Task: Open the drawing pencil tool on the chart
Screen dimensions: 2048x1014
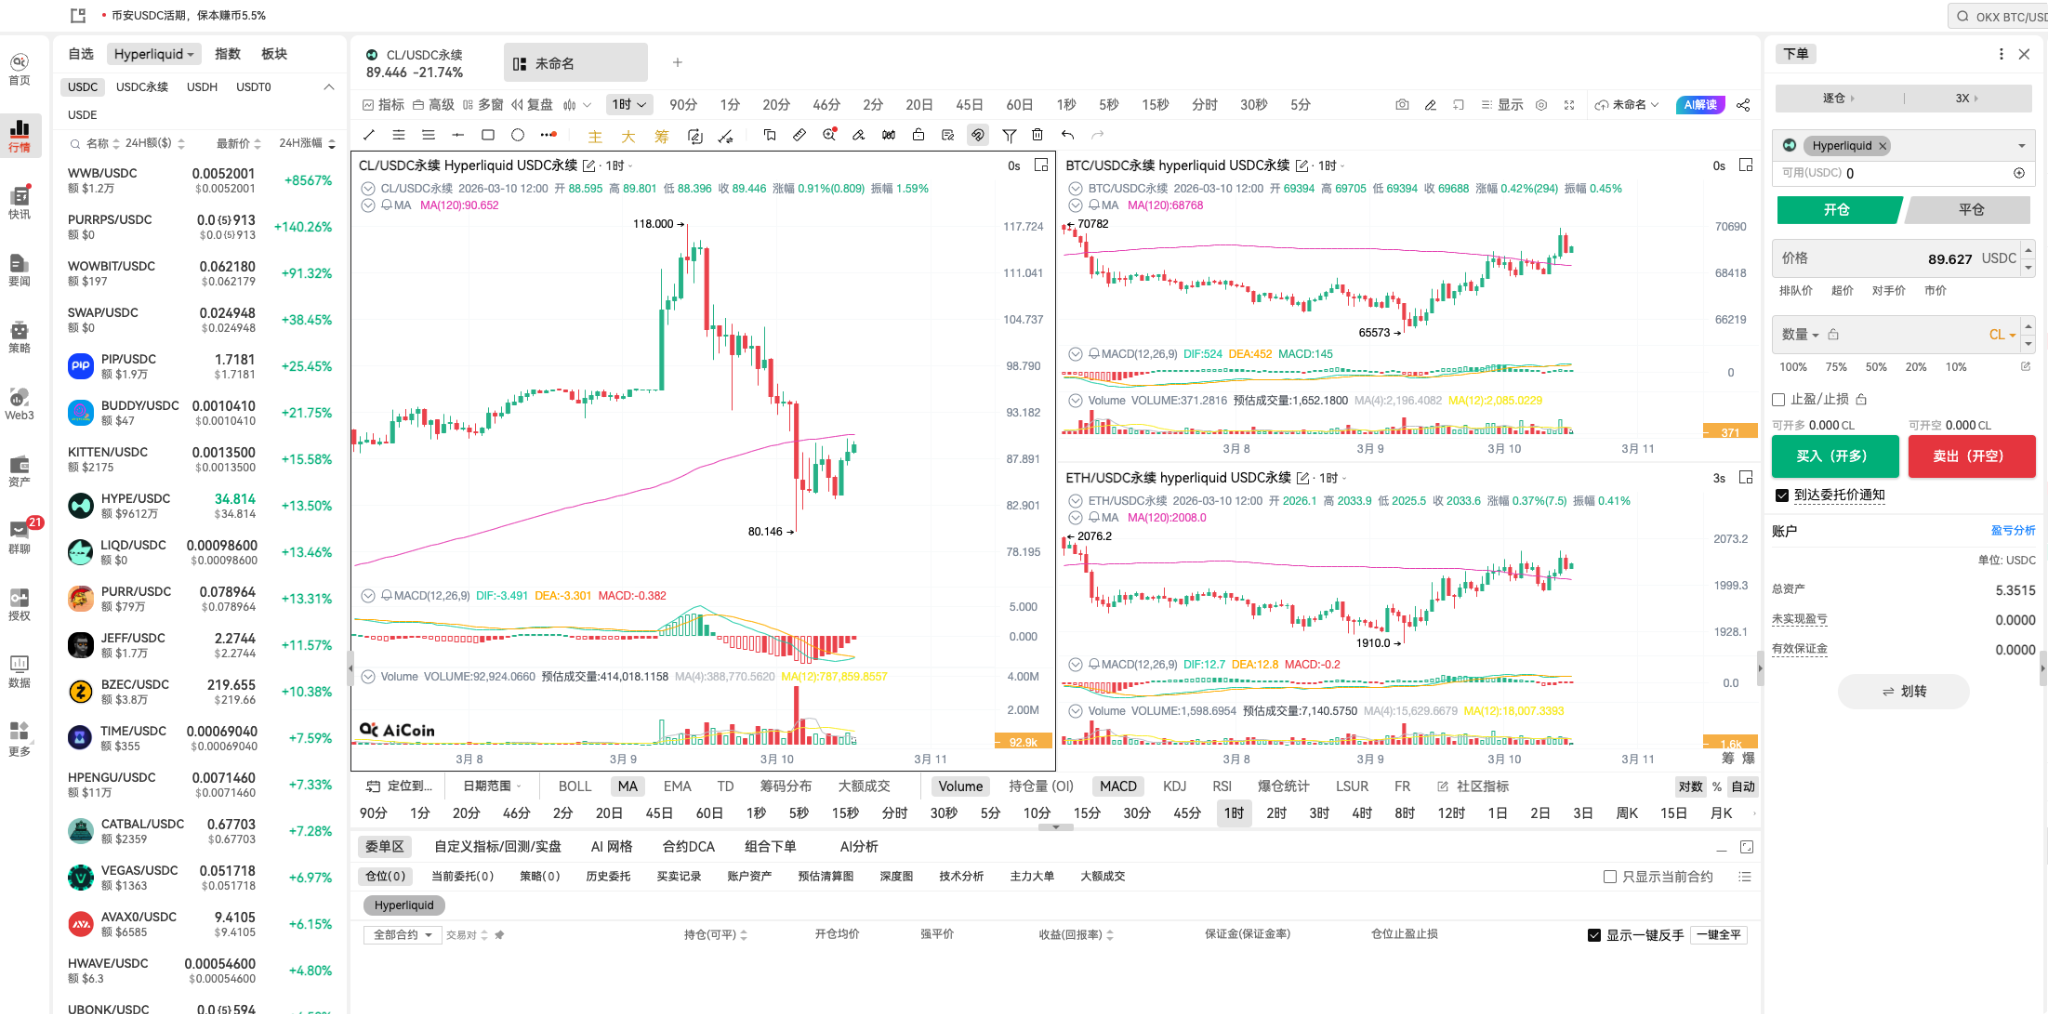Action: point(1430,104)
